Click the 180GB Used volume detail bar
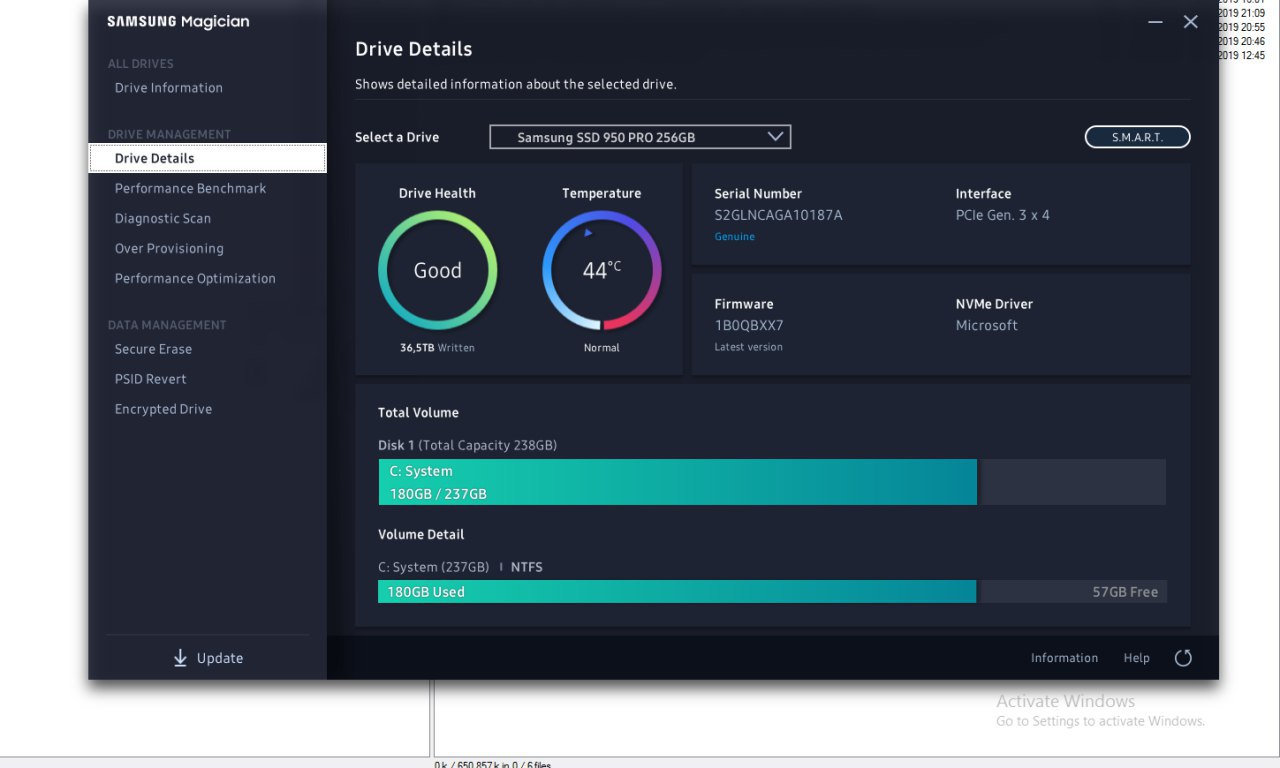The height and width of the screenshot is (768, 1280). click(x=677, y=592)
